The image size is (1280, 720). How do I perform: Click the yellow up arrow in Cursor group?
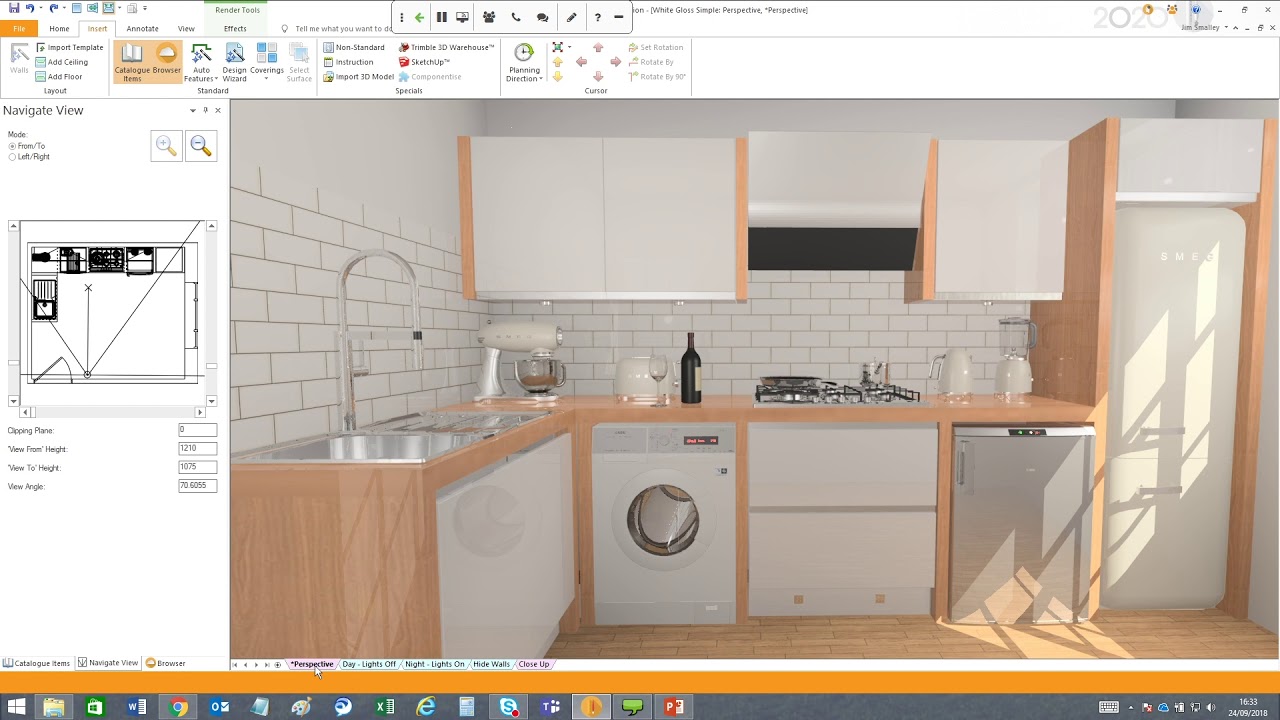pyautogui.click(x=558, y=62)
